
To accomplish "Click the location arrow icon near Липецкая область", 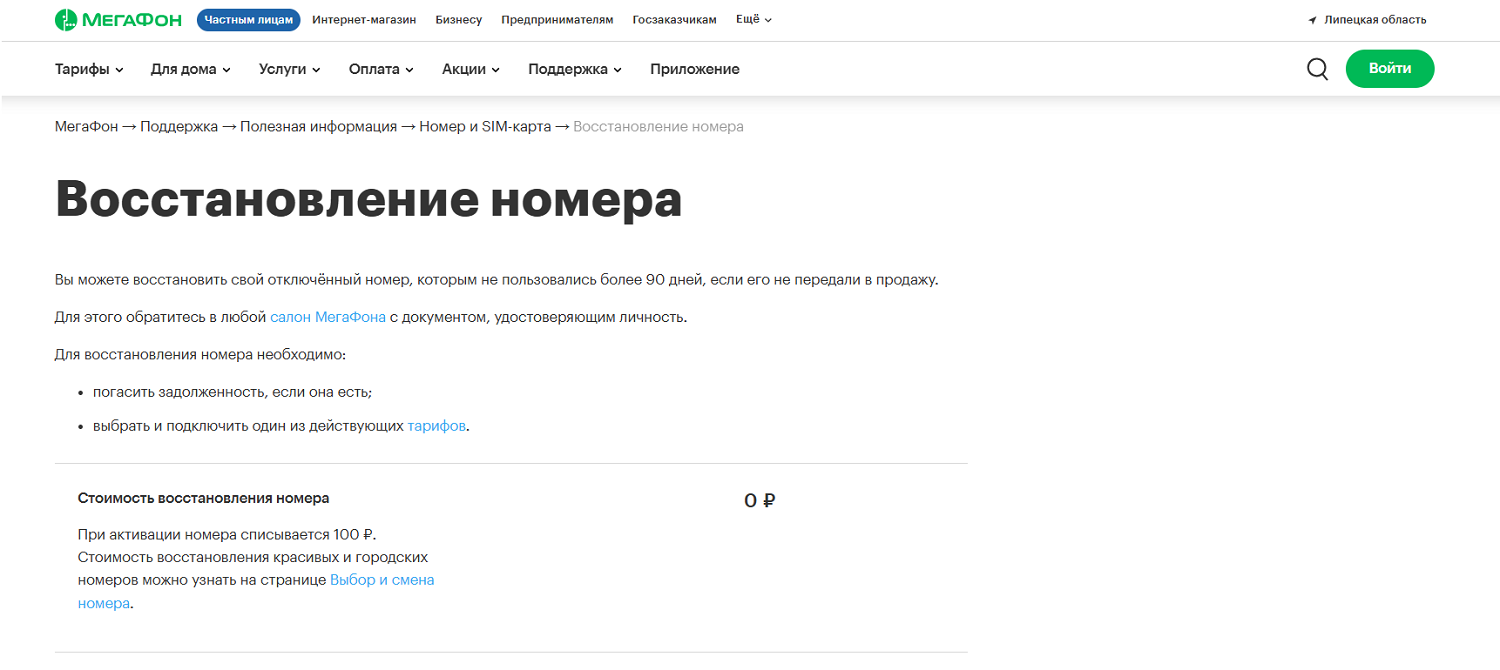I will click(x=1312, y=20).
